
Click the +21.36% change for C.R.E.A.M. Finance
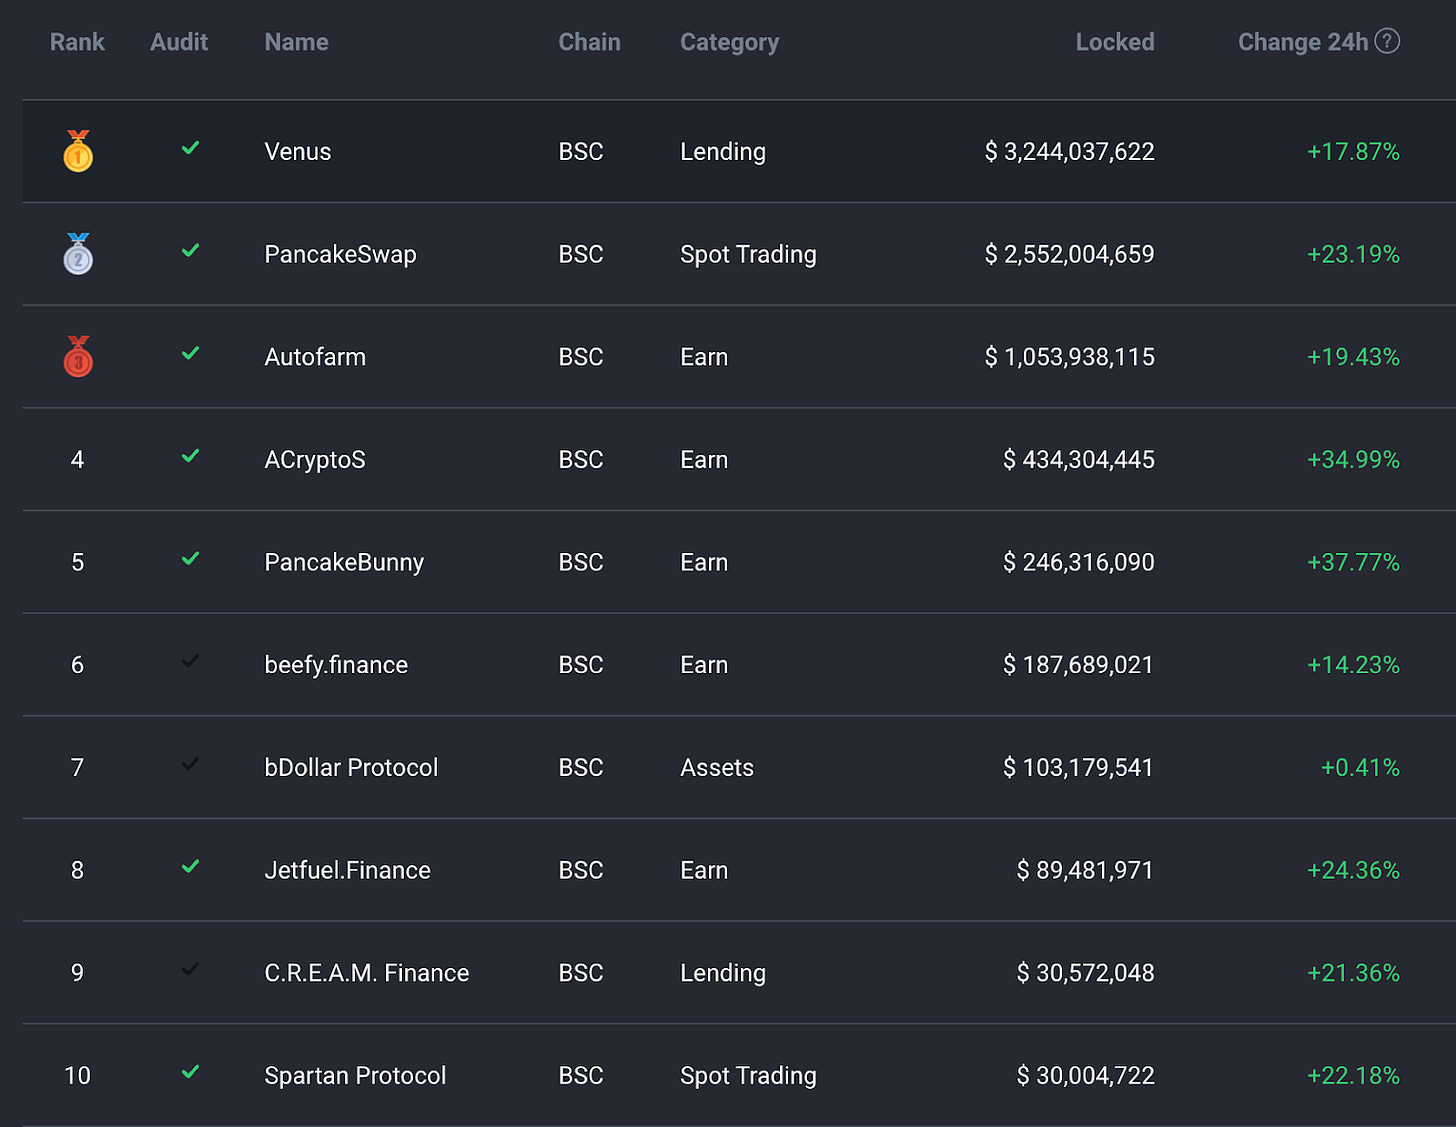[1353, 973]
